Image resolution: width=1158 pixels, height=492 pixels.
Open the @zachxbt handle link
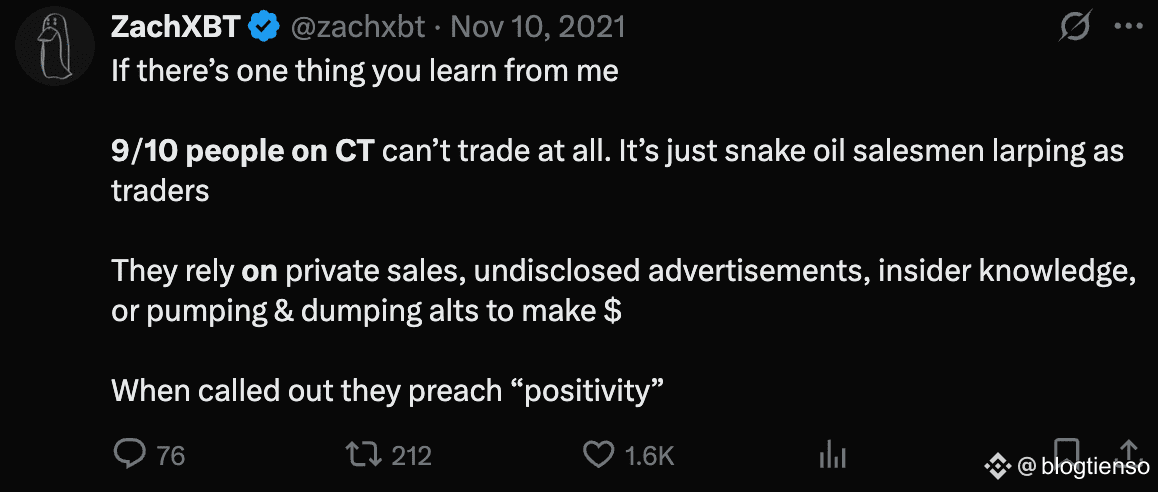[359, 28]
